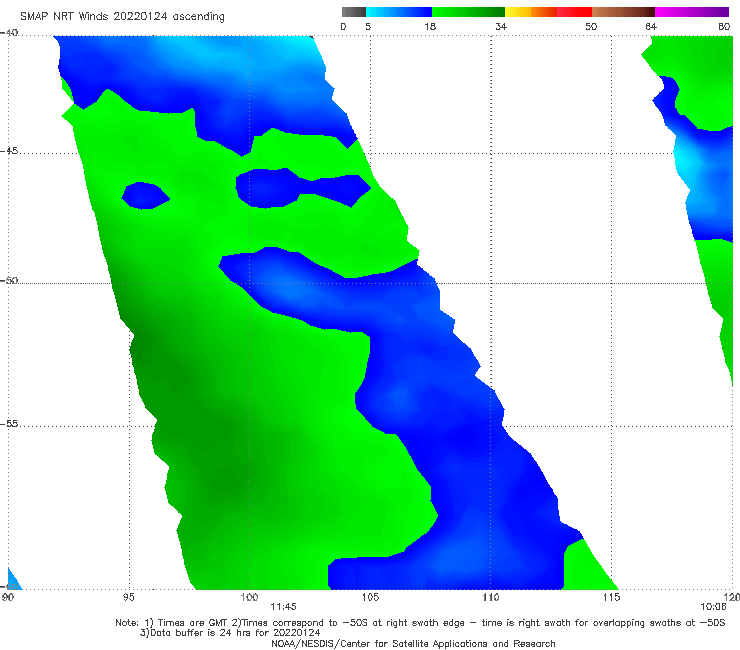
Task: Click the magenta-purple segment of the color bar
Action: pyautogui.click(x=692, y=12)
